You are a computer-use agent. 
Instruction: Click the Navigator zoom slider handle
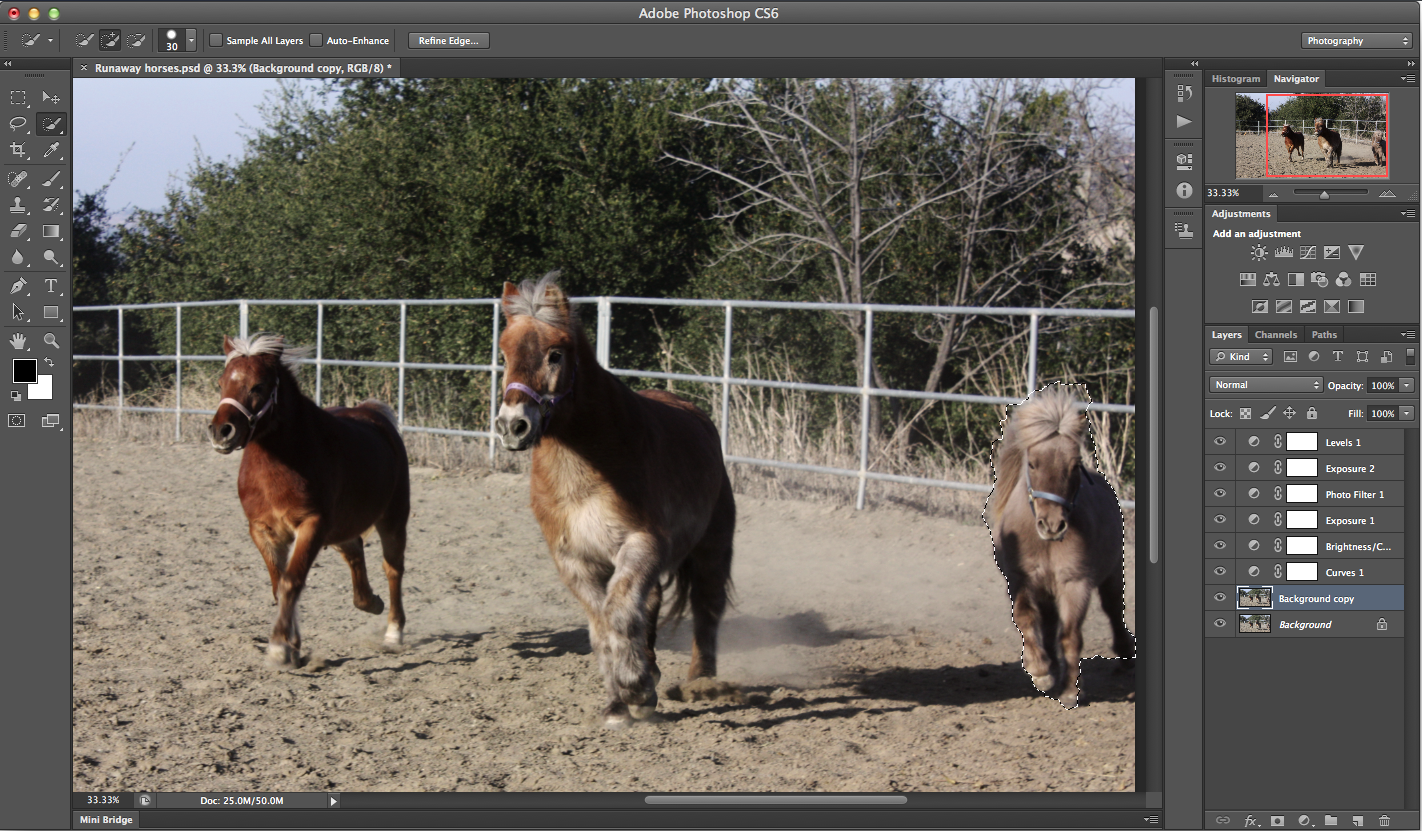pos(1323,194)
